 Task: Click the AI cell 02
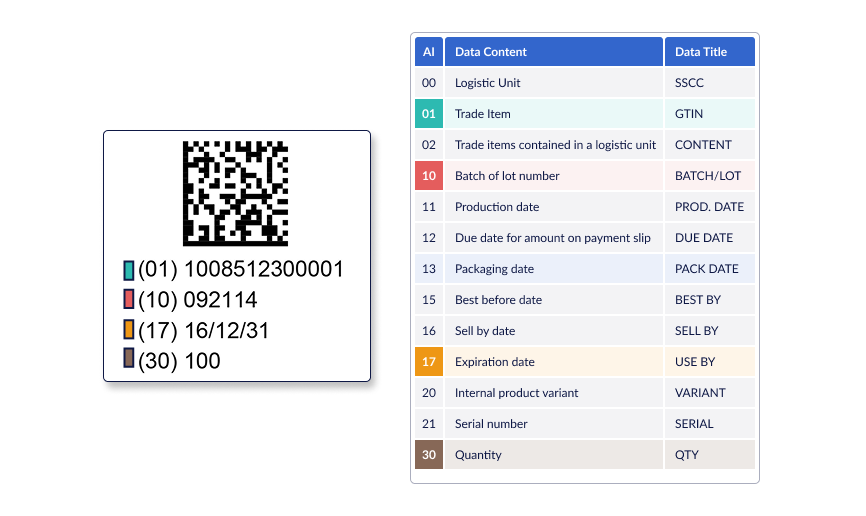(429, 145)
